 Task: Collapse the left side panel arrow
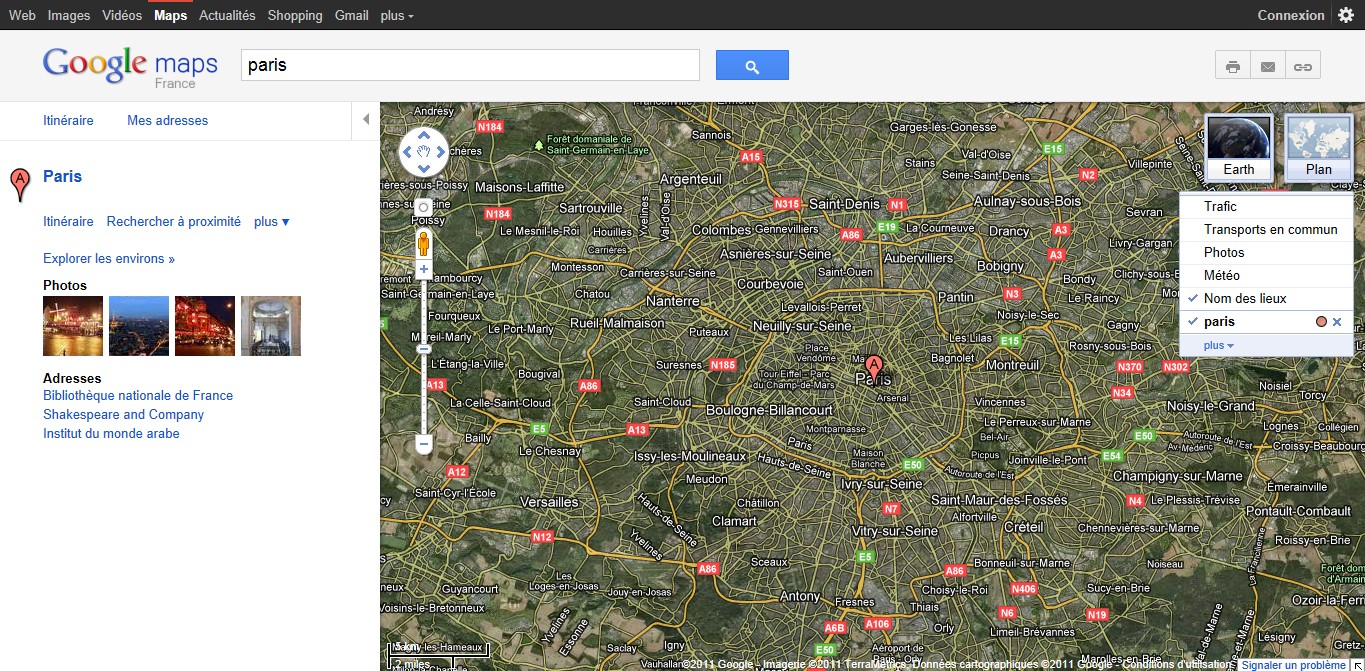[366, 120]
